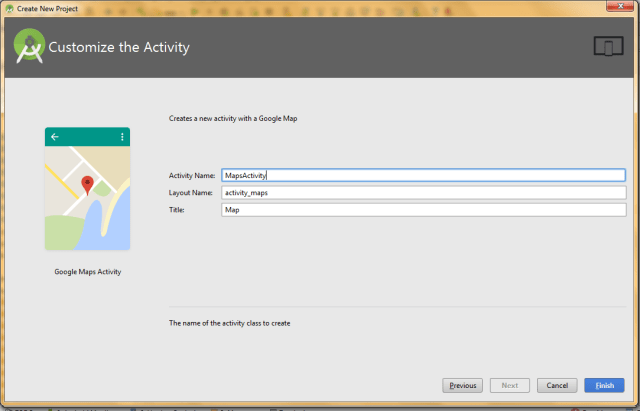Focus the Activity Name field with MapsActivity

pos(423,175)
